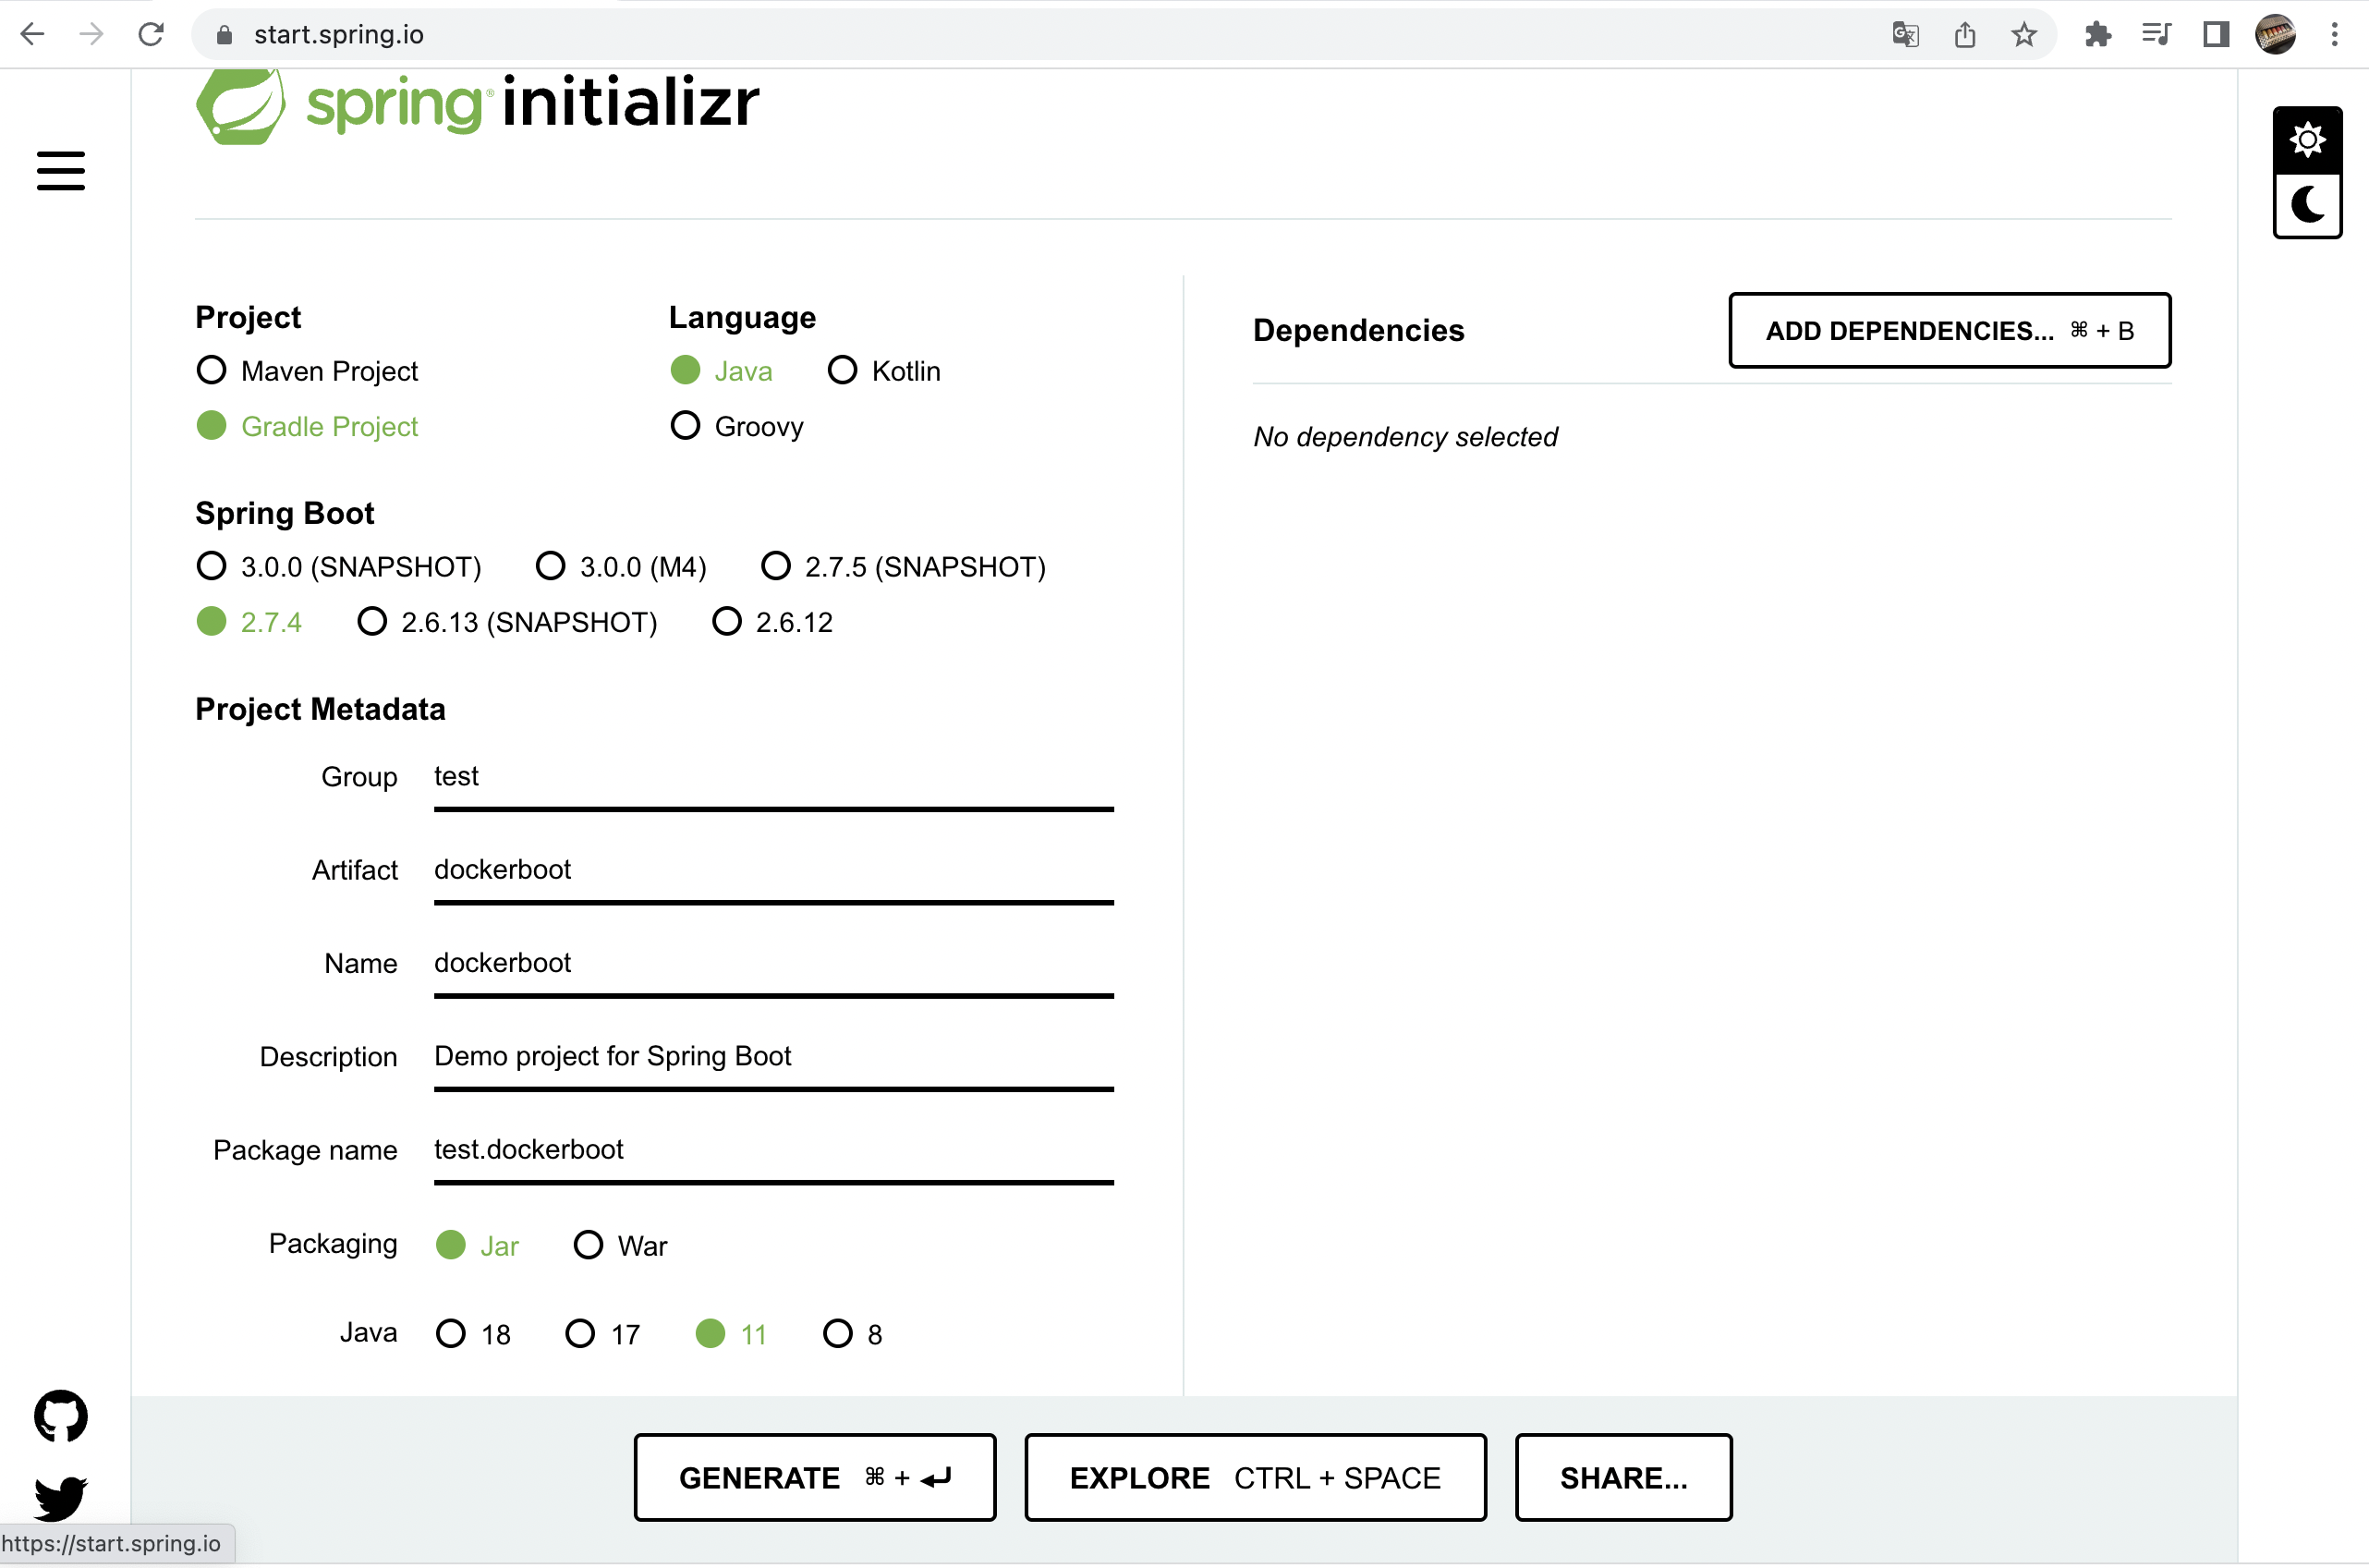Open Chrome three-dot menu

pos(2334,34)
